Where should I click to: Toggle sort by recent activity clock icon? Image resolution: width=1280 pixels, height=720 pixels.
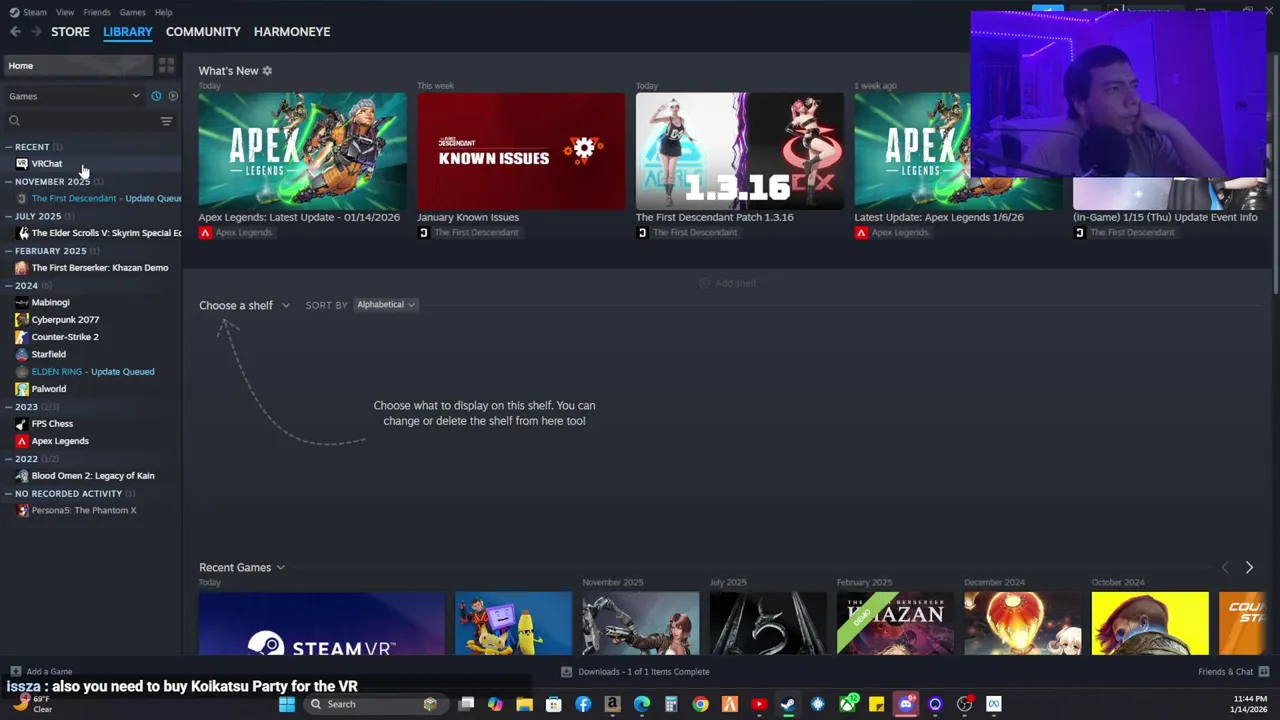point(156,96)
